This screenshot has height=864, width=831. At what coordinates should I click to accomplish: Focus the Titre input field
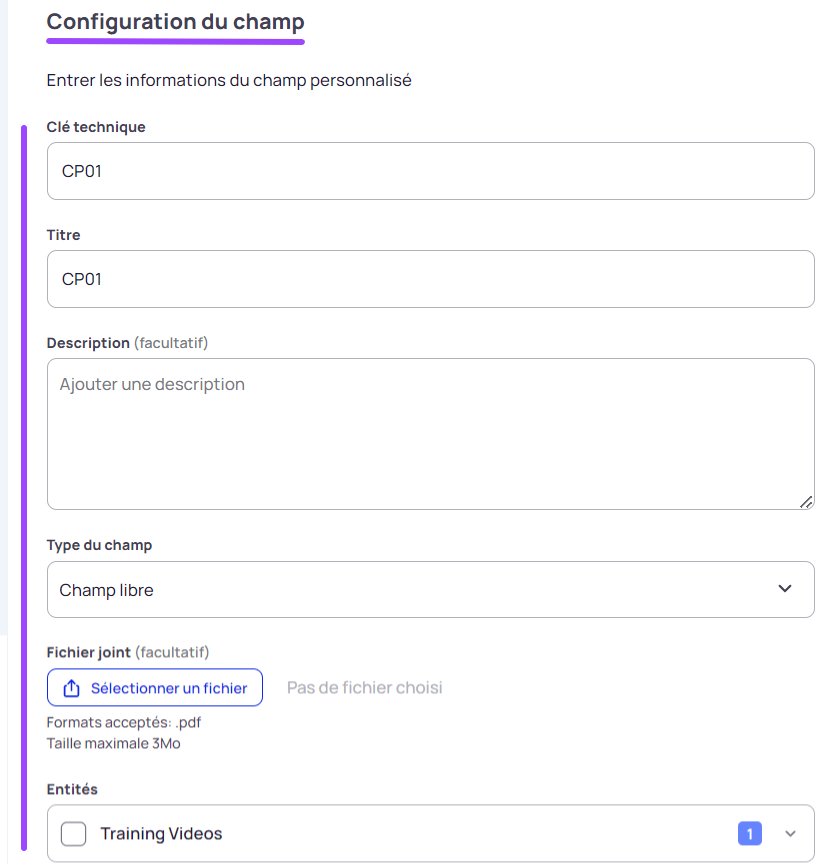(430, 279)
